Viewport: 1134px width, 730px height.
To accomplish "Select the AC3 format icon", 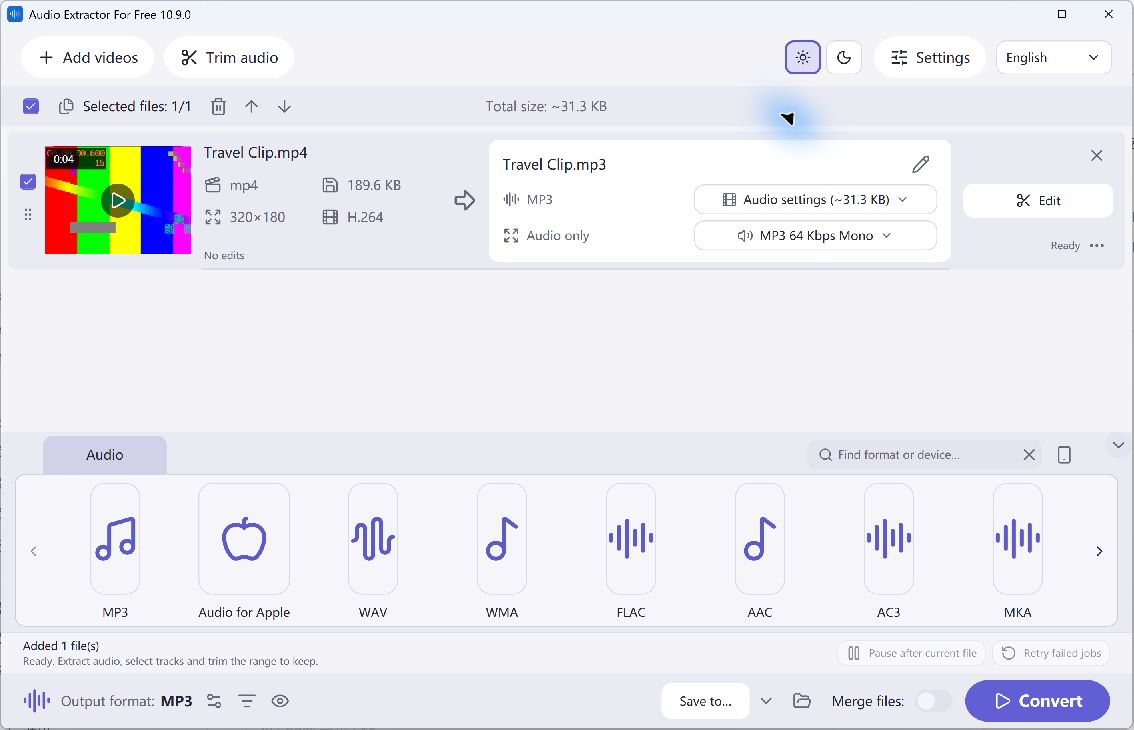I will point(889,539).
